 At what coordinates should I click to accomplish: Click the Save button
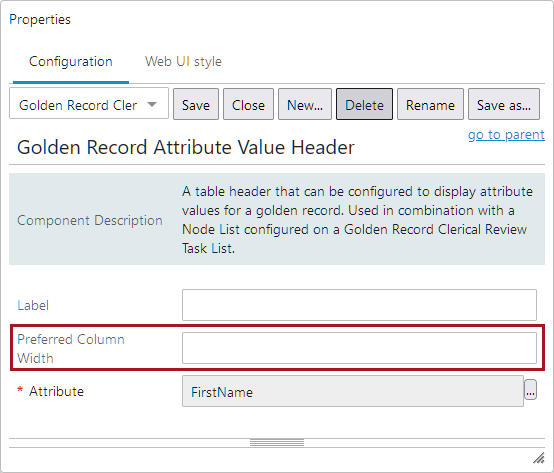[196, 104]
